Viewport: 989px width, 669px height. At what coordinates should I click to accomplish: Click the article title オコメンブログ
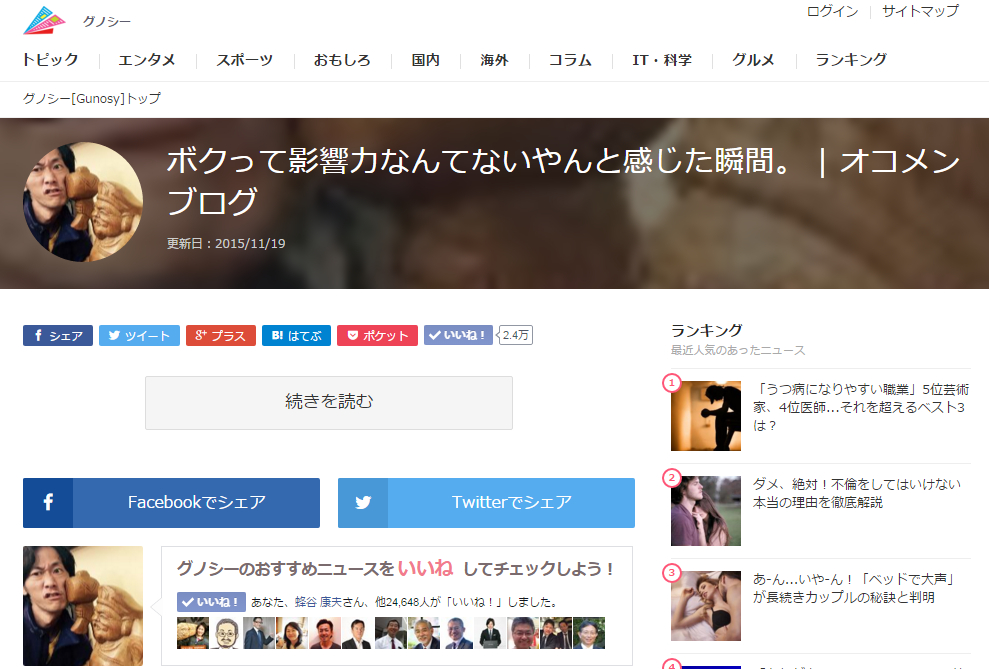pyautogui.click(x=563, y=181)
